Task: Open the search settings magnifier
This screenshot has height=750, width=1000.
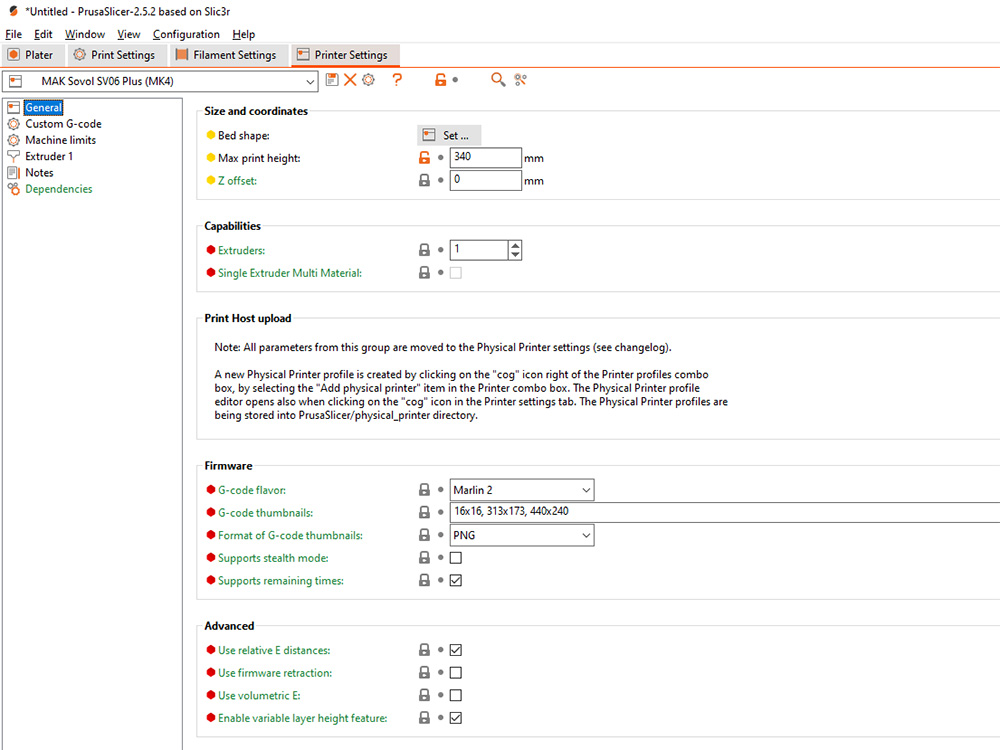Action: pyautogui.click(x=498, y=80)
